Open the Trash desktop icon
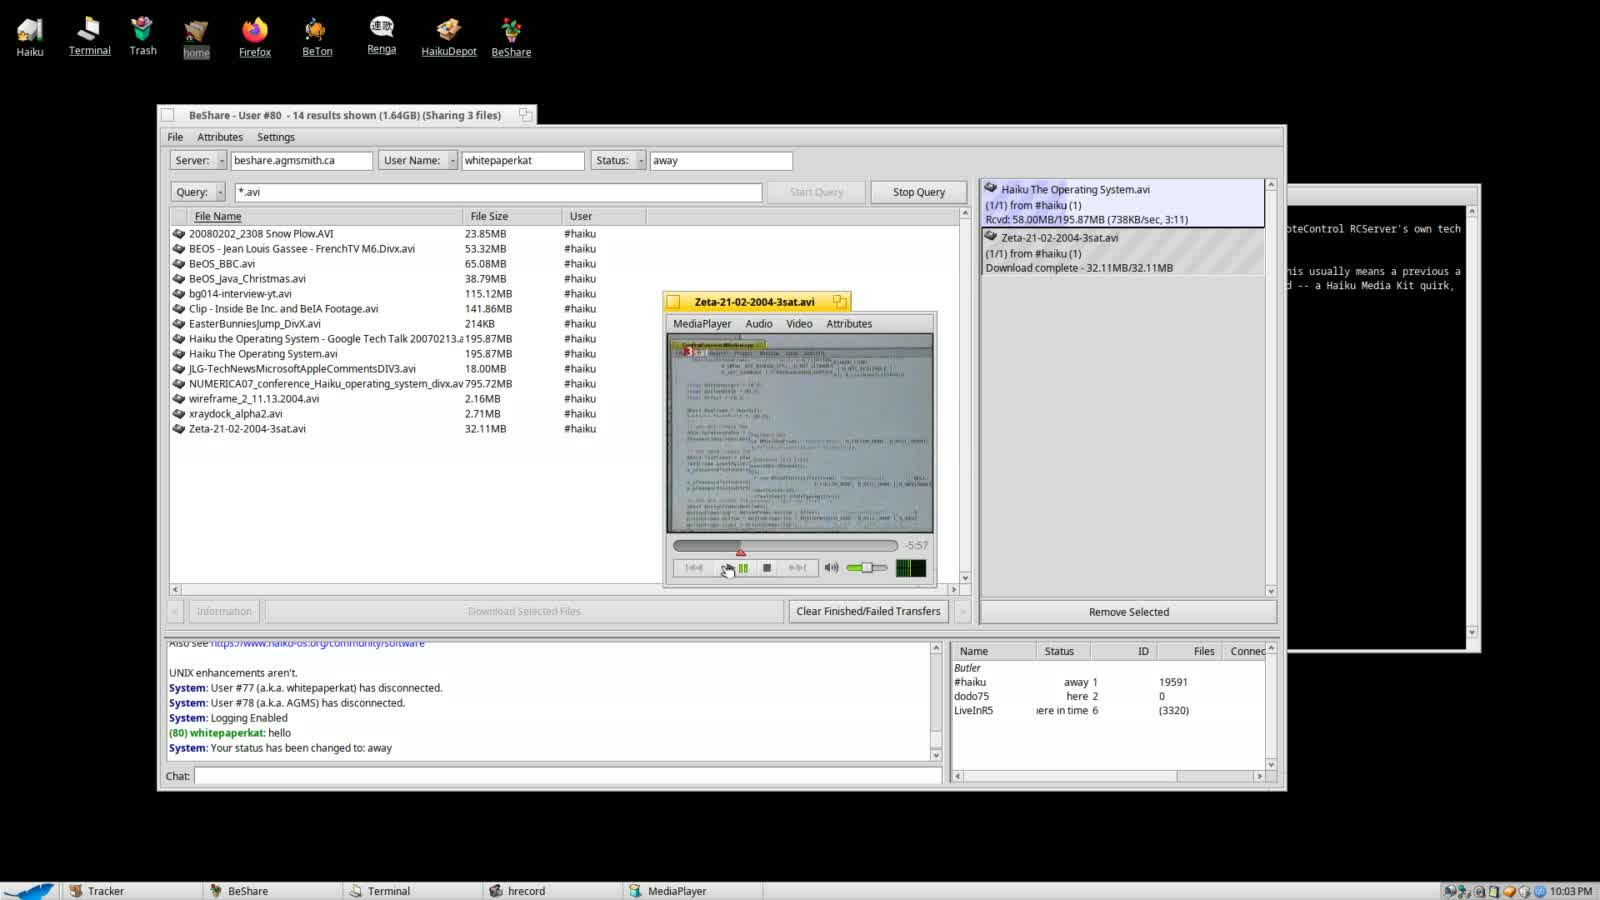The image size is (1600, 900). click(x=142, y=30)
